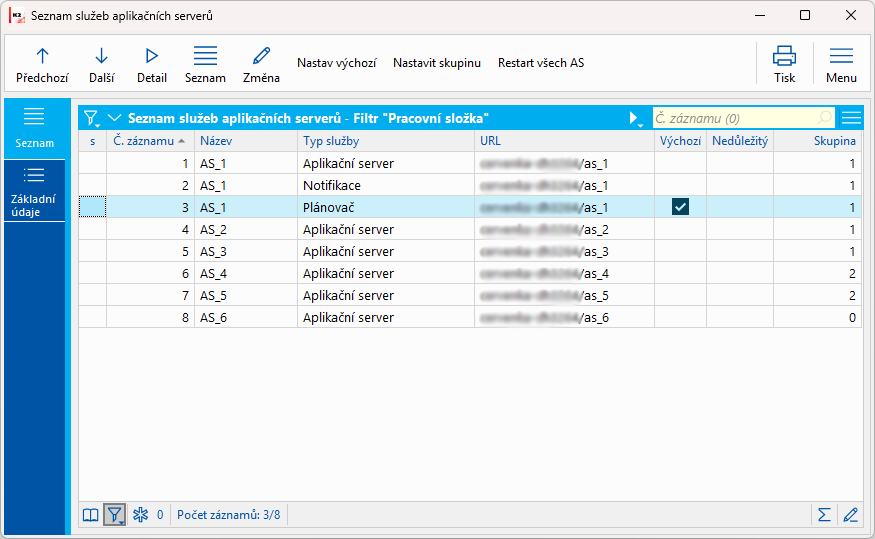Open the Základní údaje sidebar tab
This screenshot has width=875, height=539.
pyautogui.click(x=35, y=191)
